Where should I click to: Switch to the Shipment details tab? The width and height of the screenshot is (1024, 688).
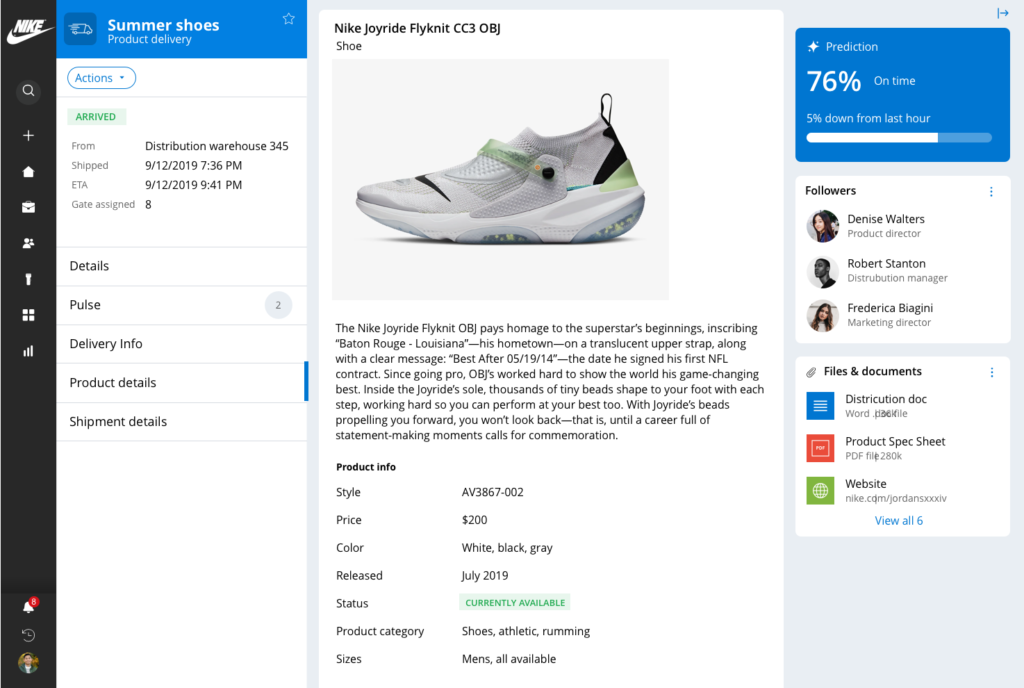[x=182, y=422]
